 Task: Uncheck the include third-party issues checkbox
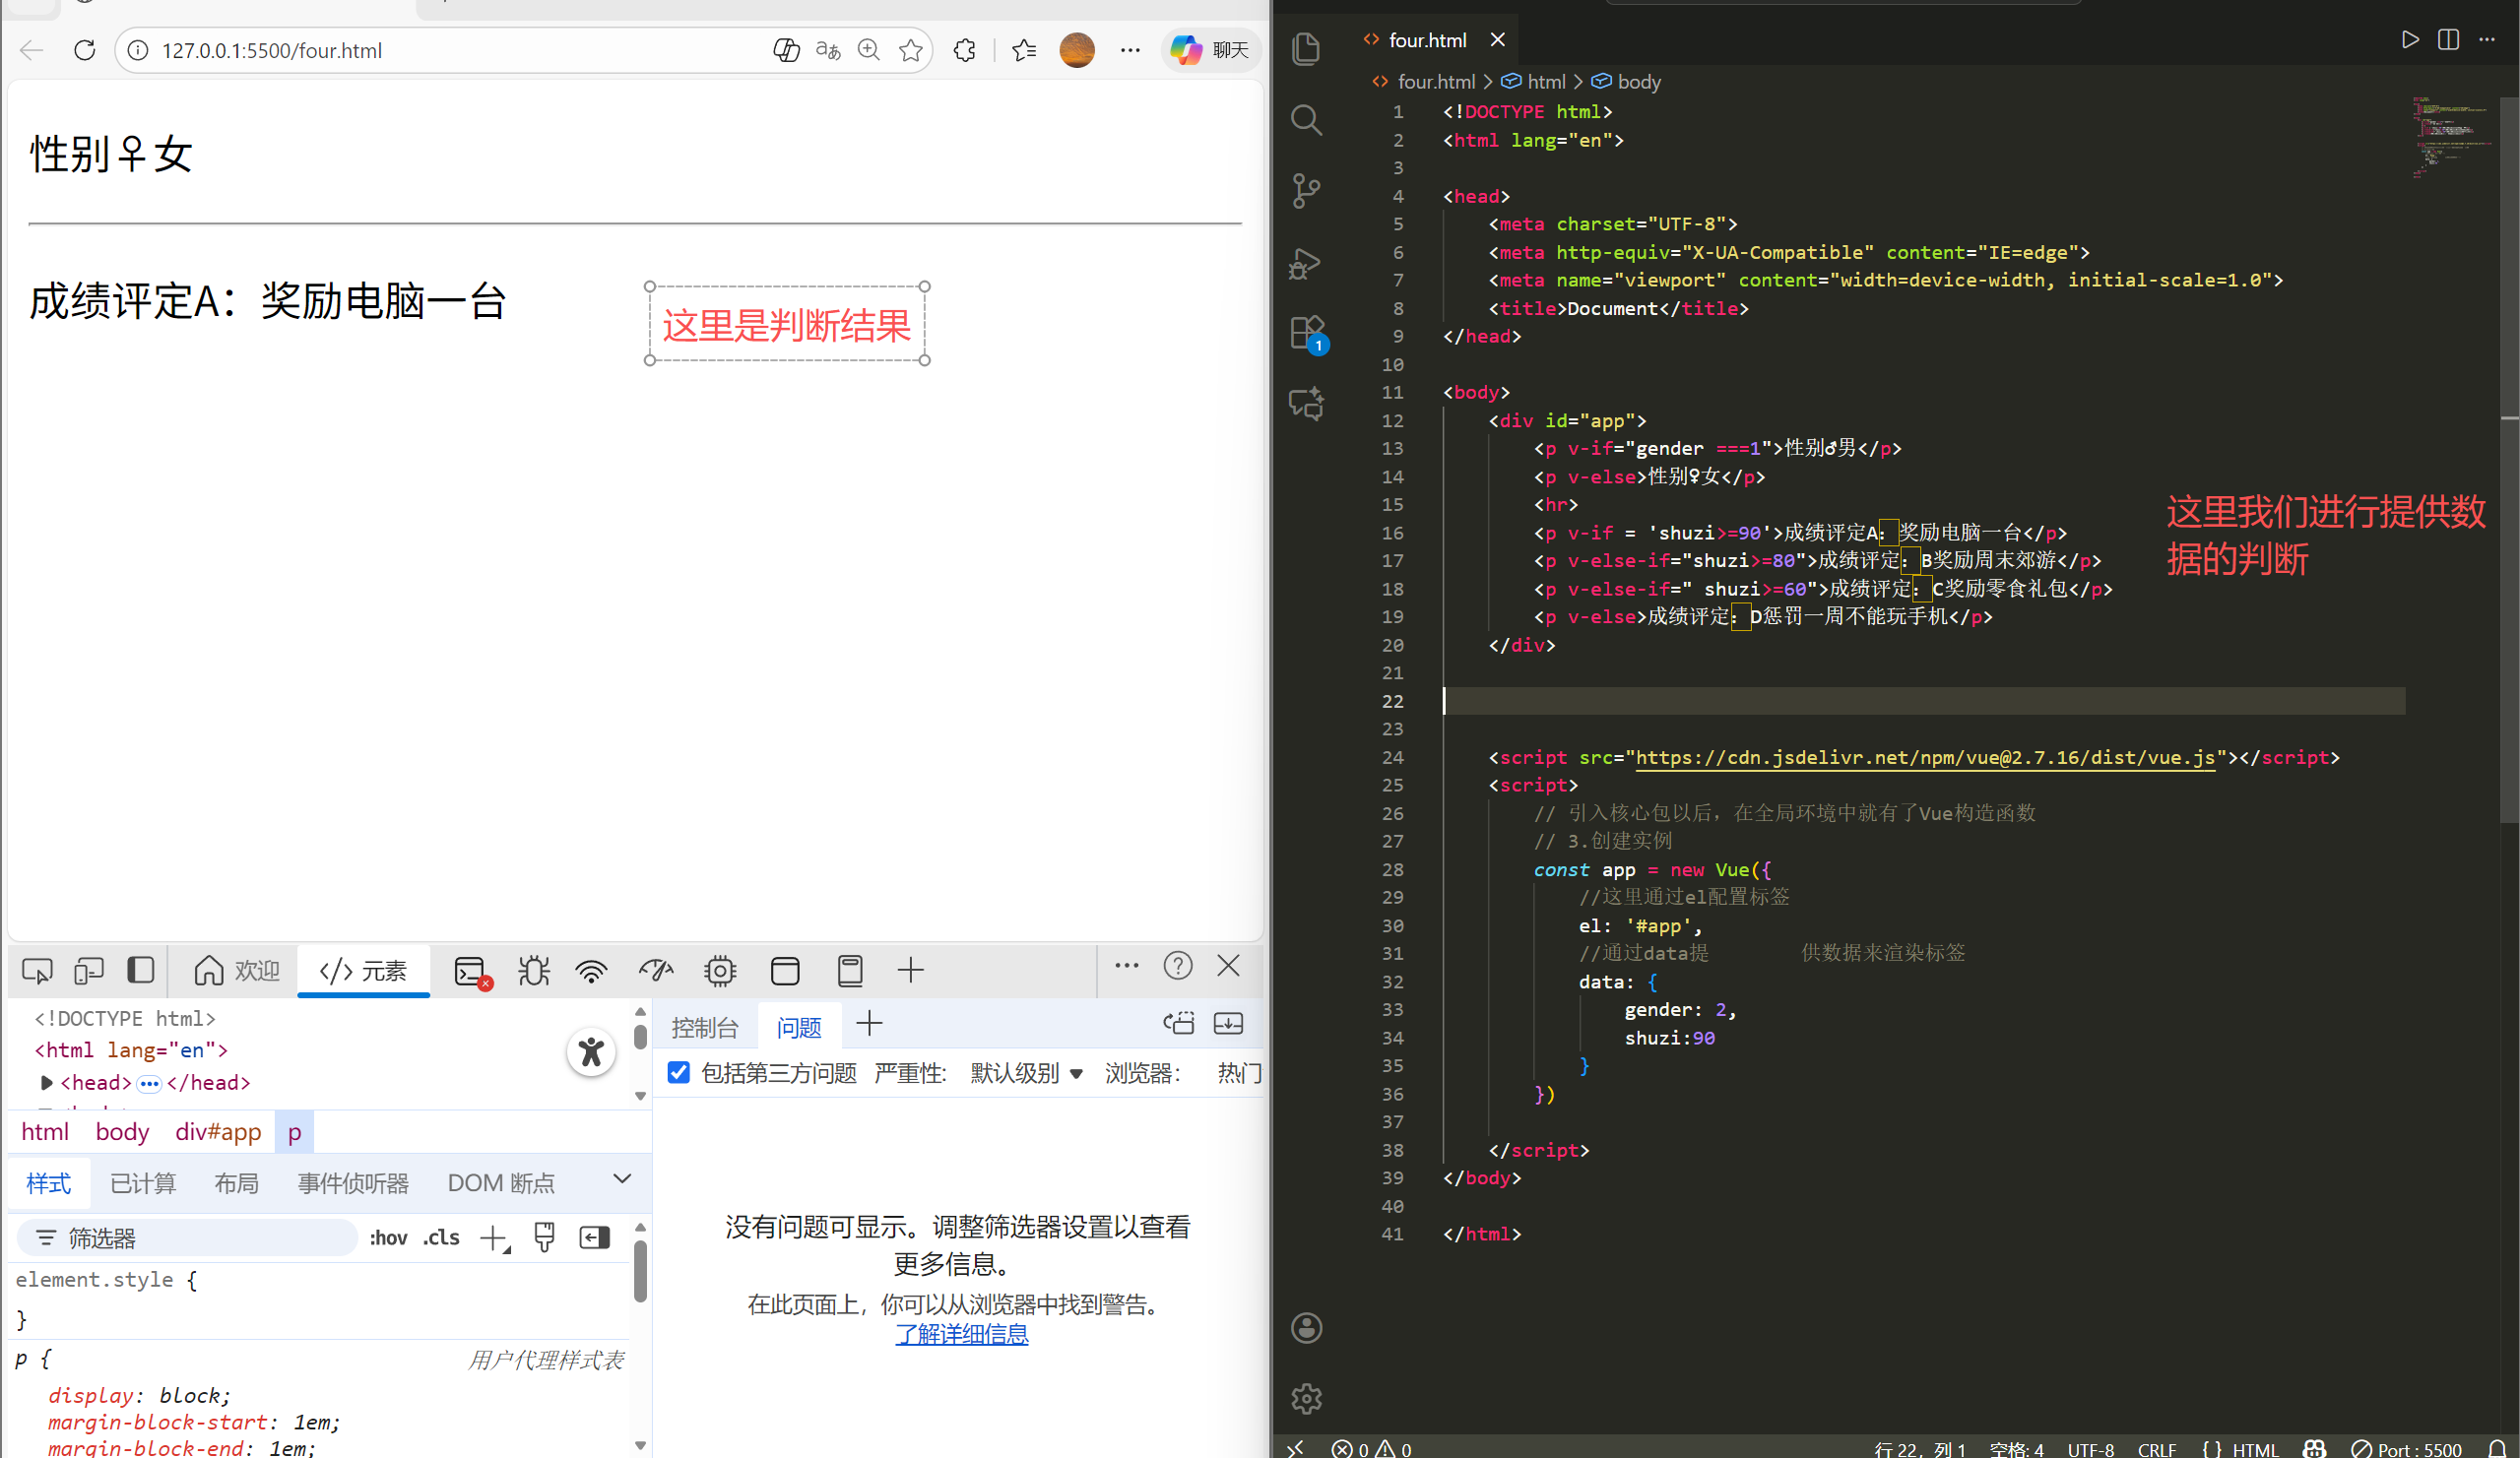pyautogui.click(x=679, y=1073)
